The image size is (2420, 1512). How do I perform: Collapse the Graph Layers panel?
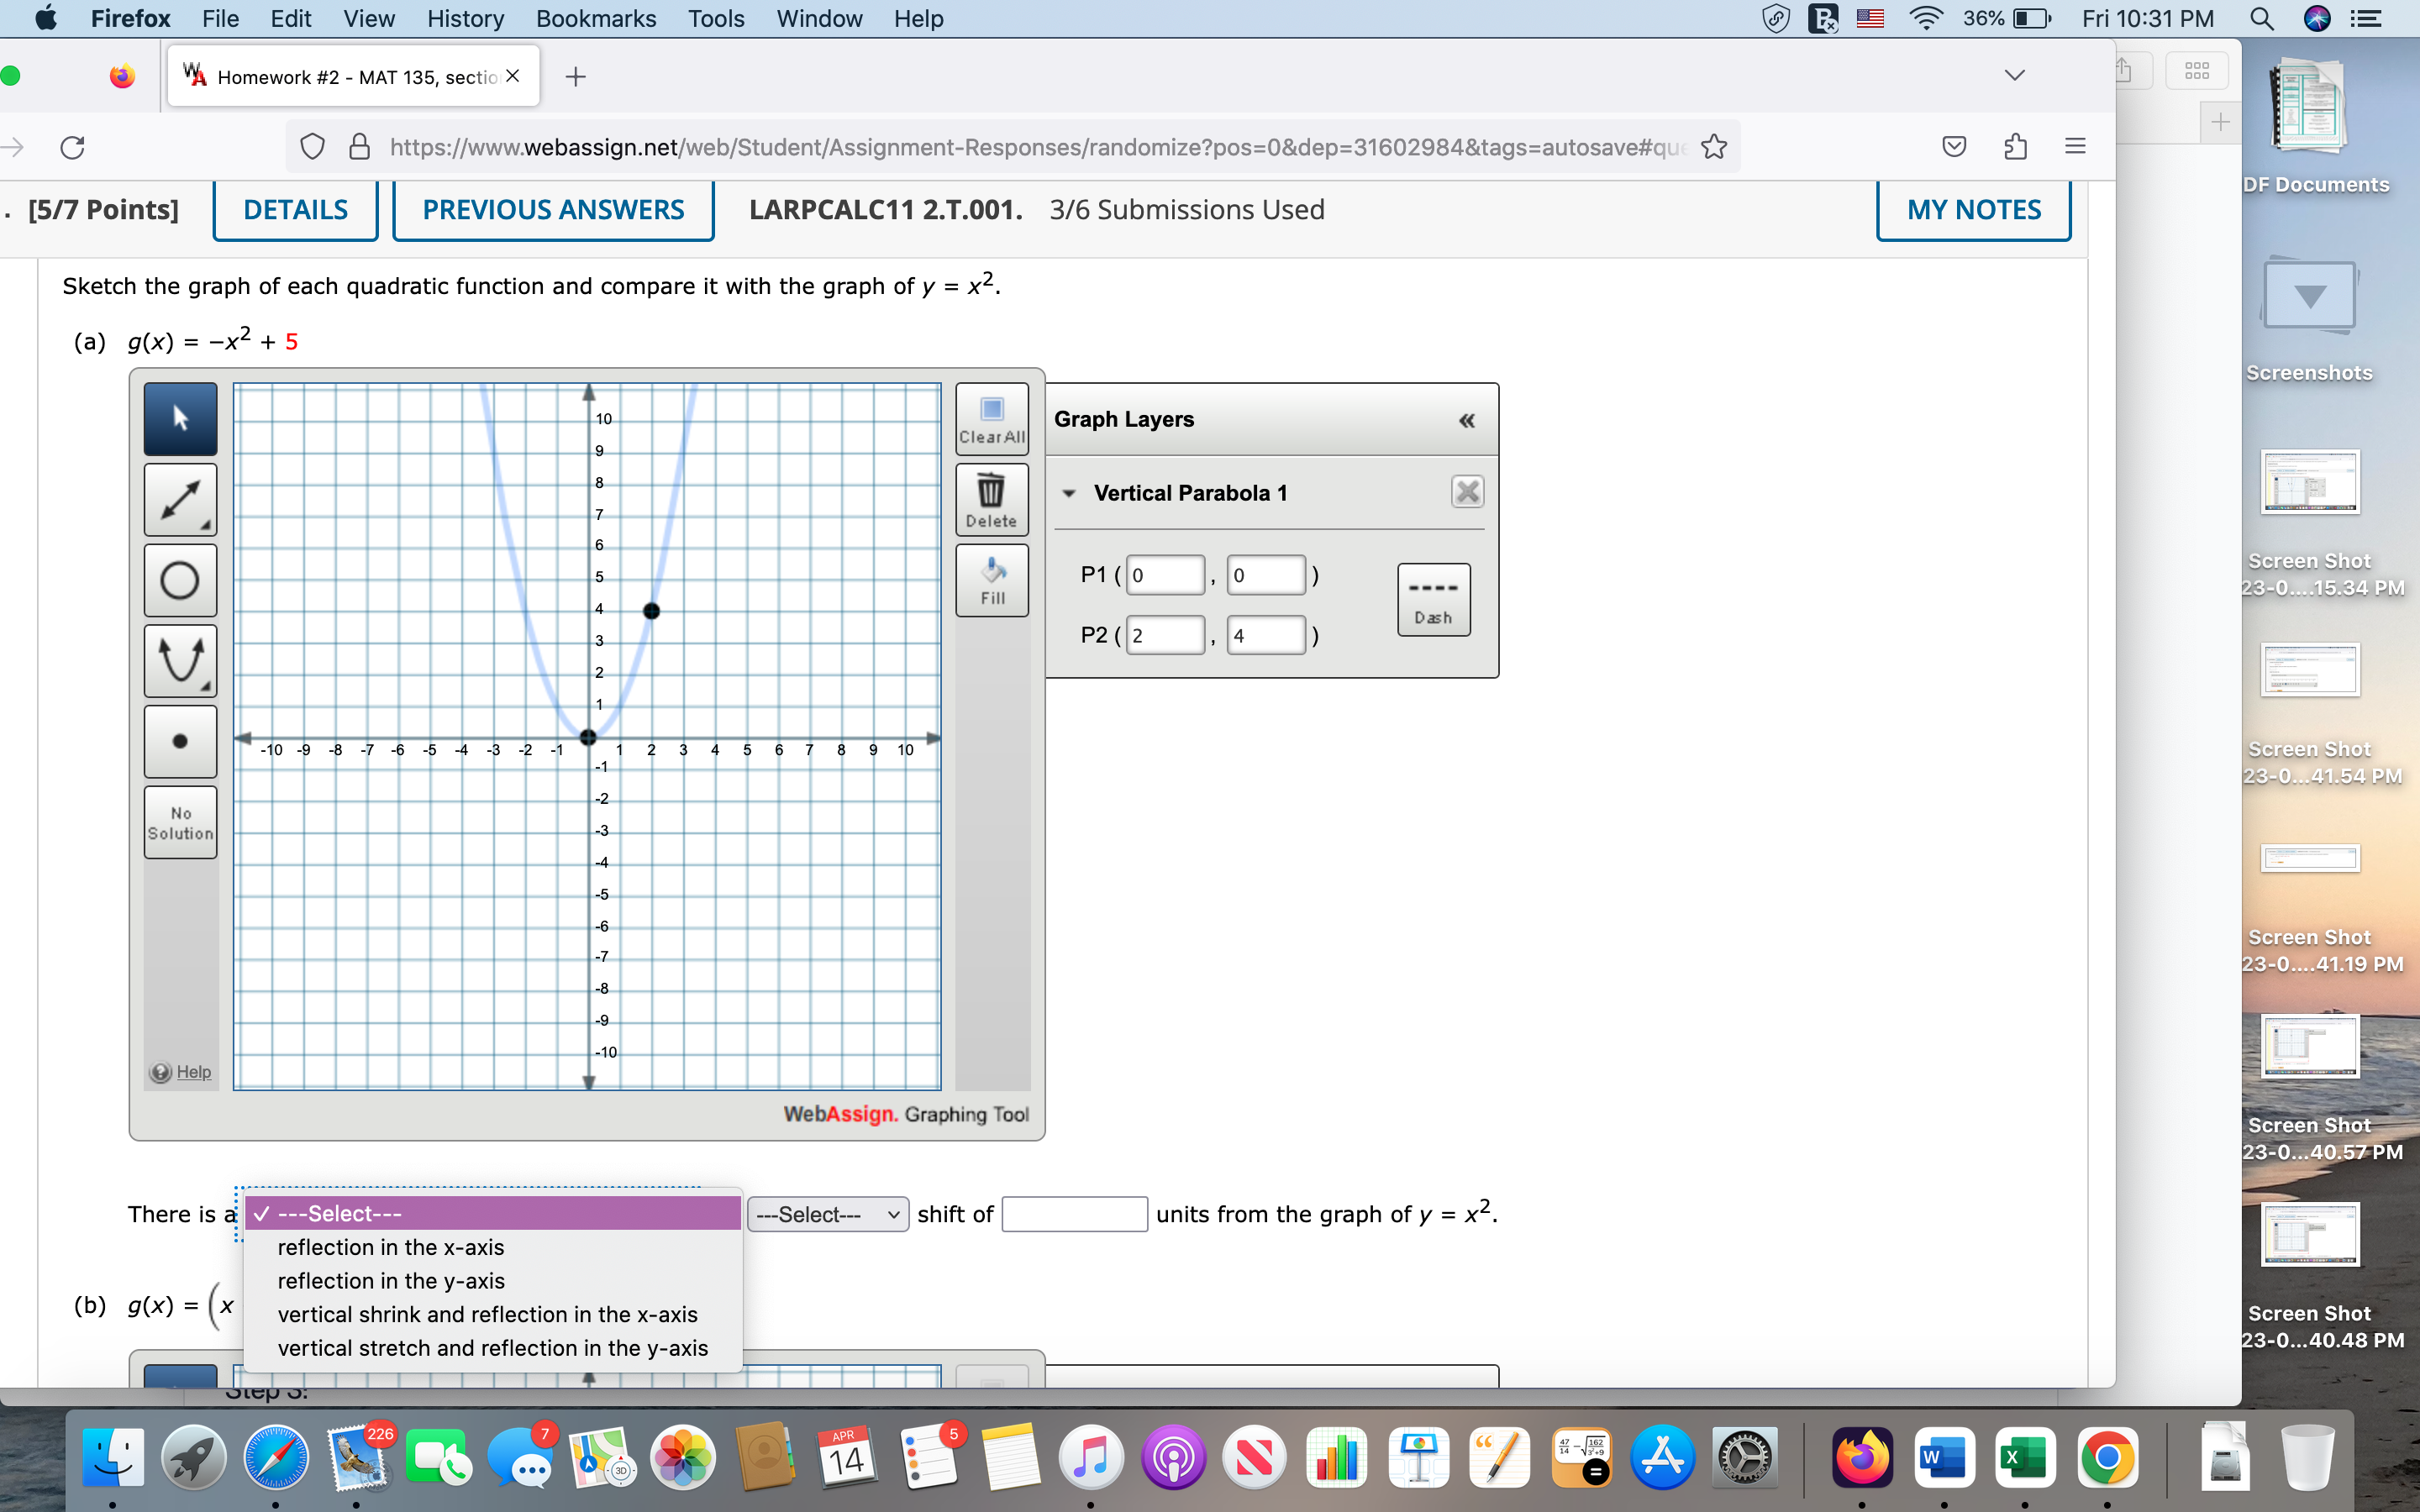pos(1466,420)
